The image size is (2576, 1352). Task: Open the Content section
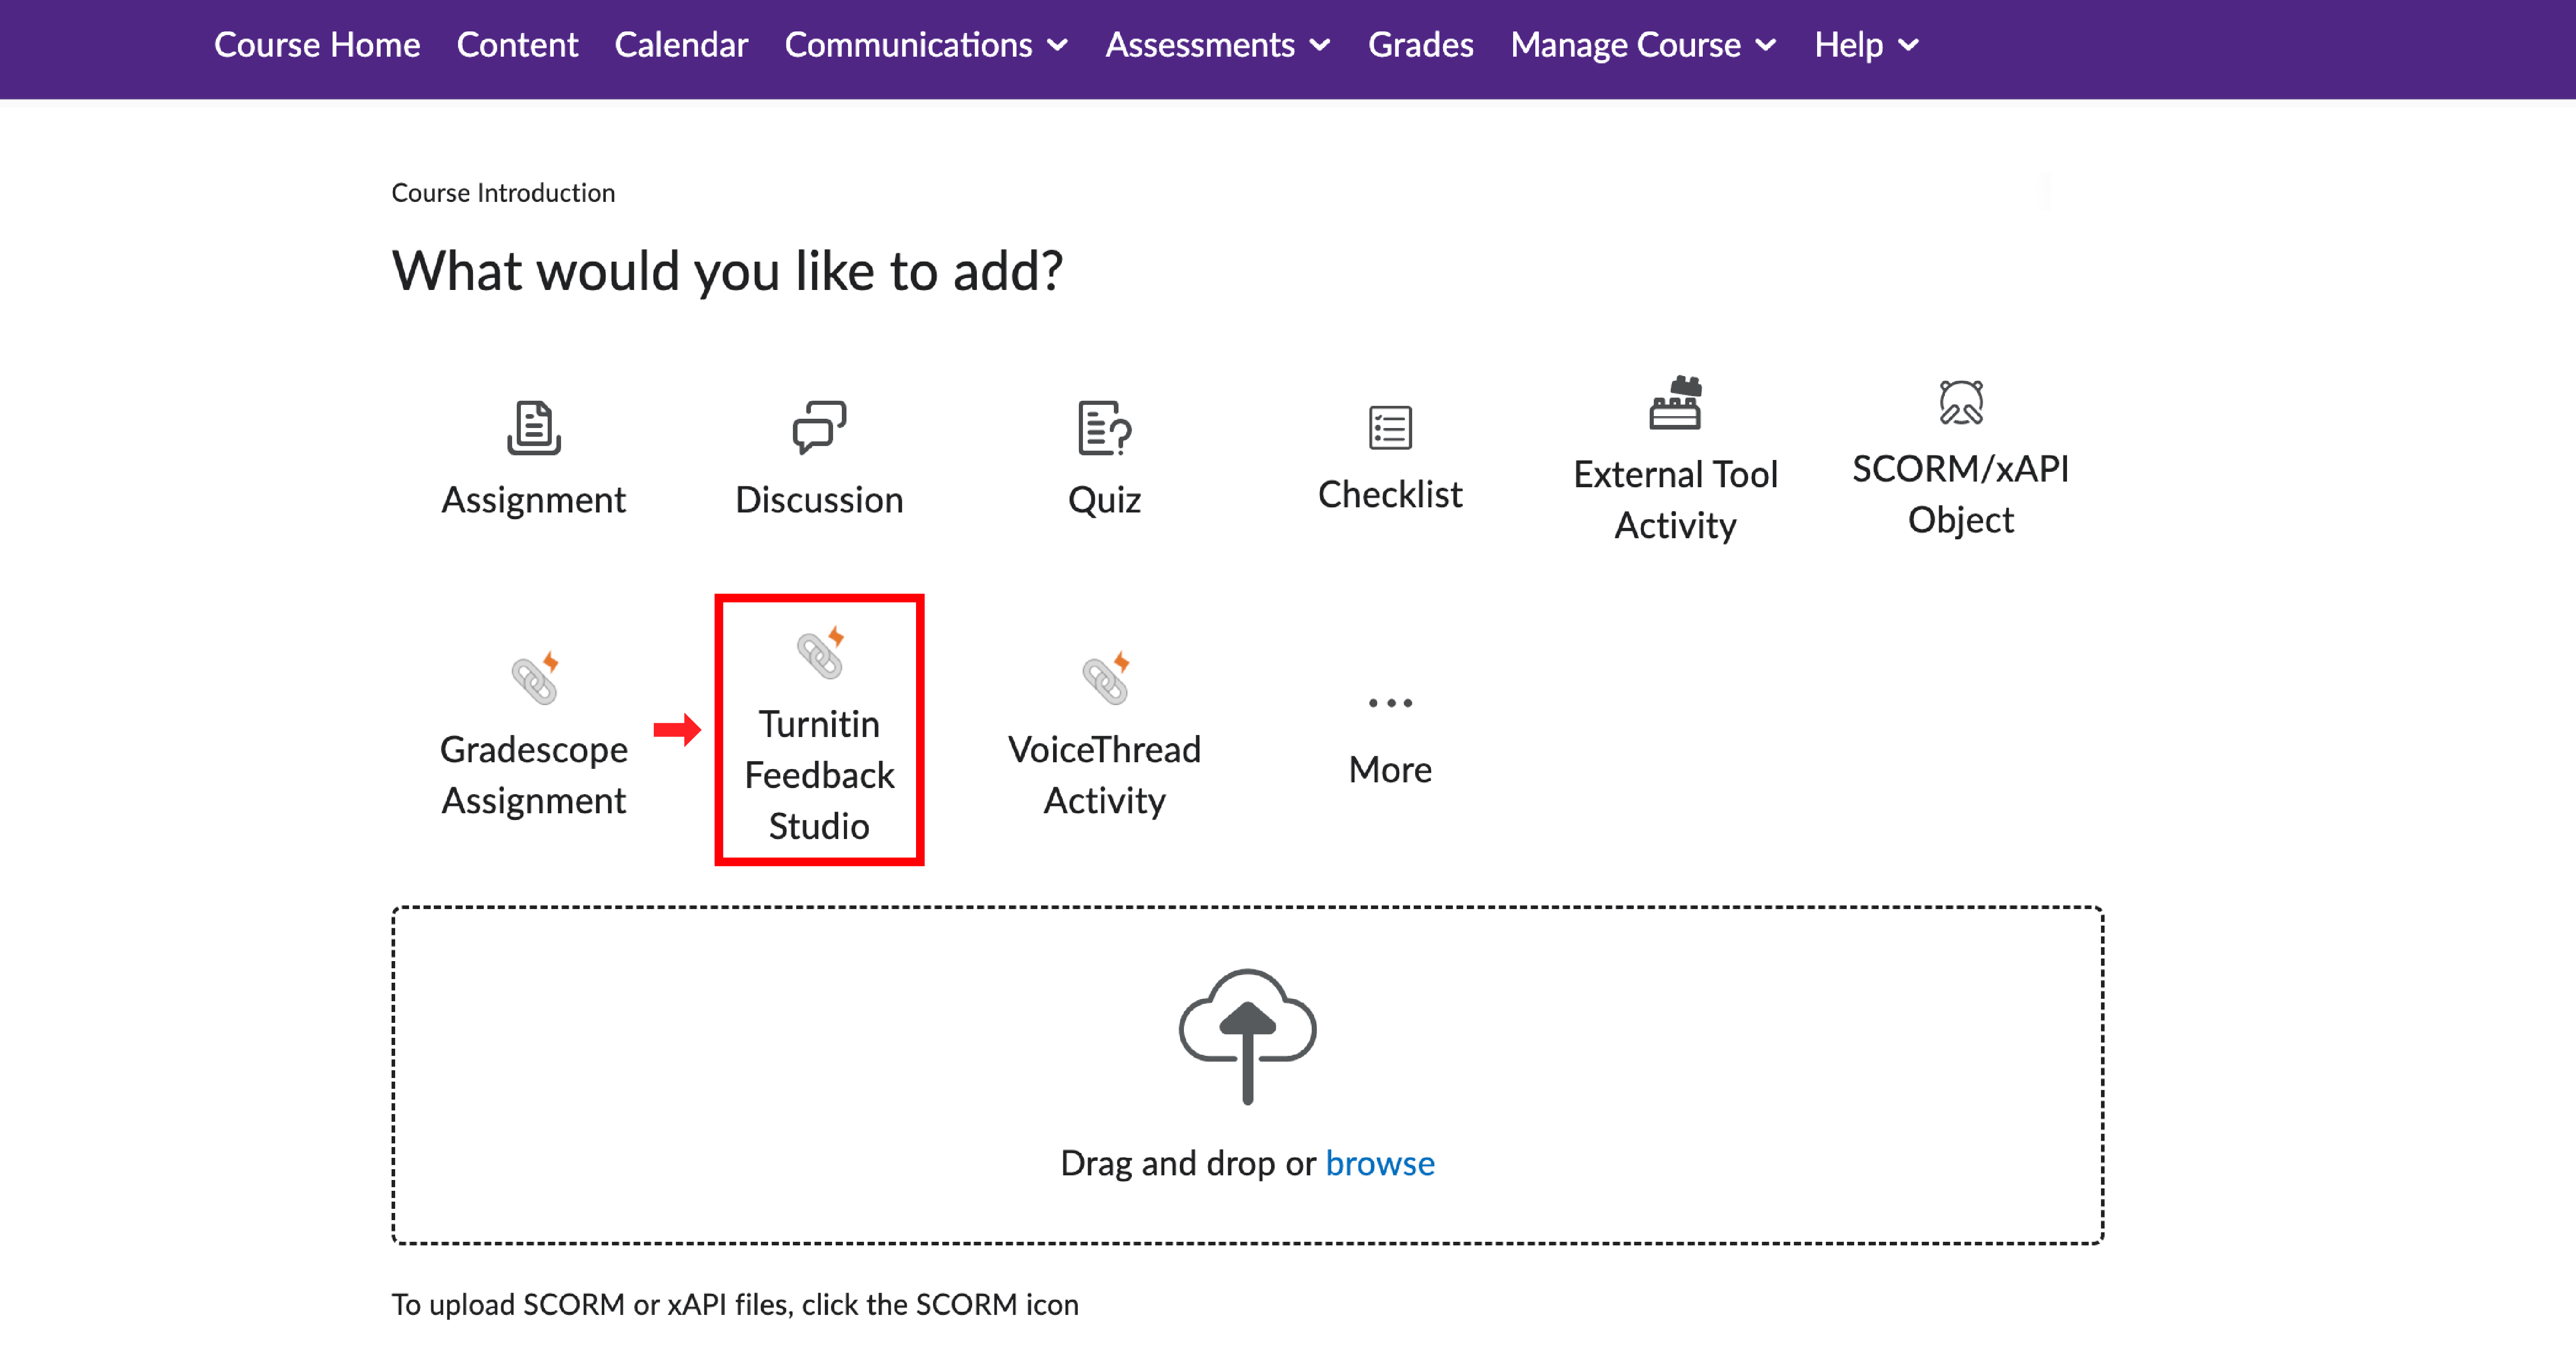pyautogui.click(x=517, y=44)
